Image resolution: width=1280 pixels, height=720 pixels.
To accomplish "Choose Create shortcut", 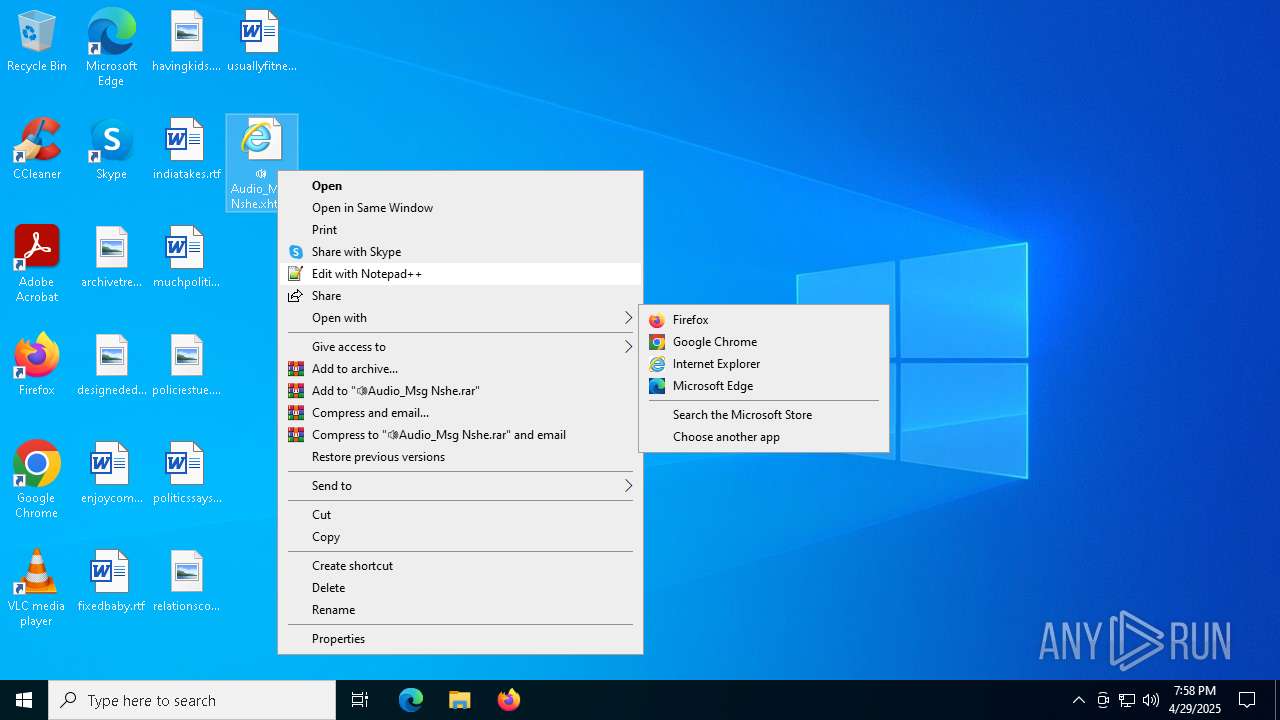I will click(460, 566).
